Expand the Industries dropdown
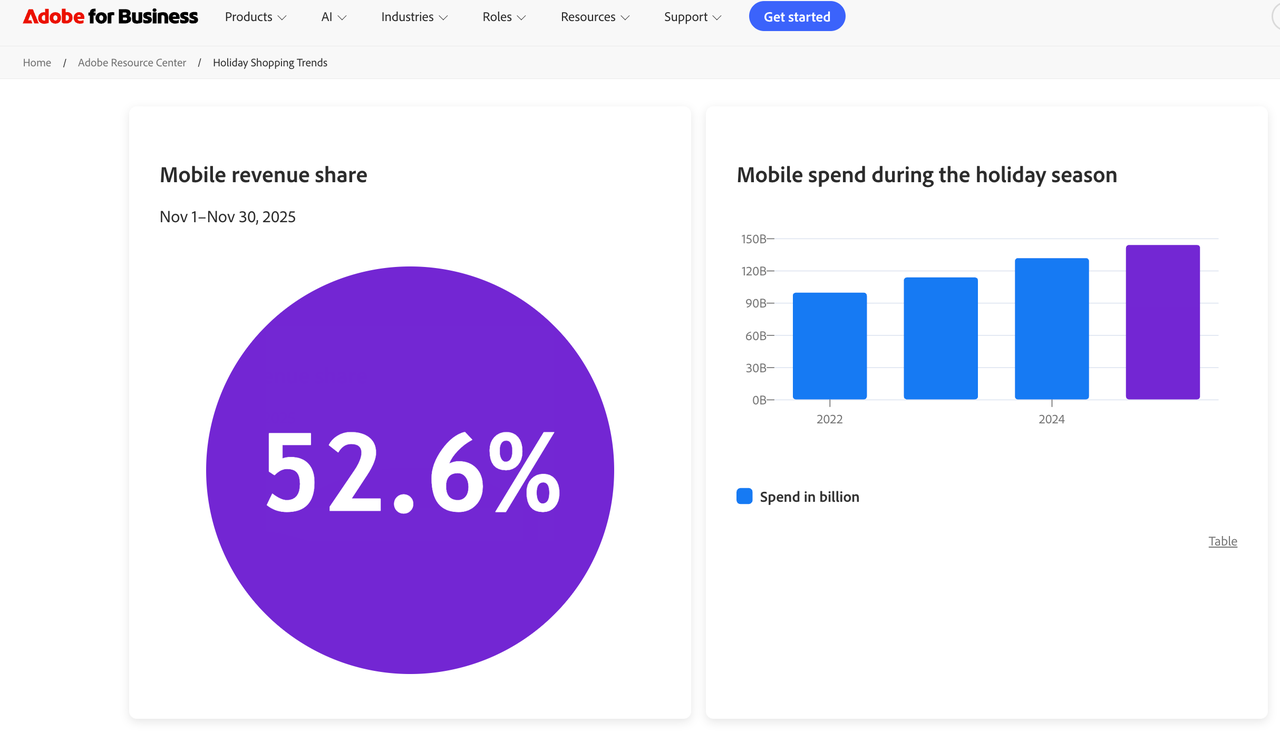 coord(414,17)
